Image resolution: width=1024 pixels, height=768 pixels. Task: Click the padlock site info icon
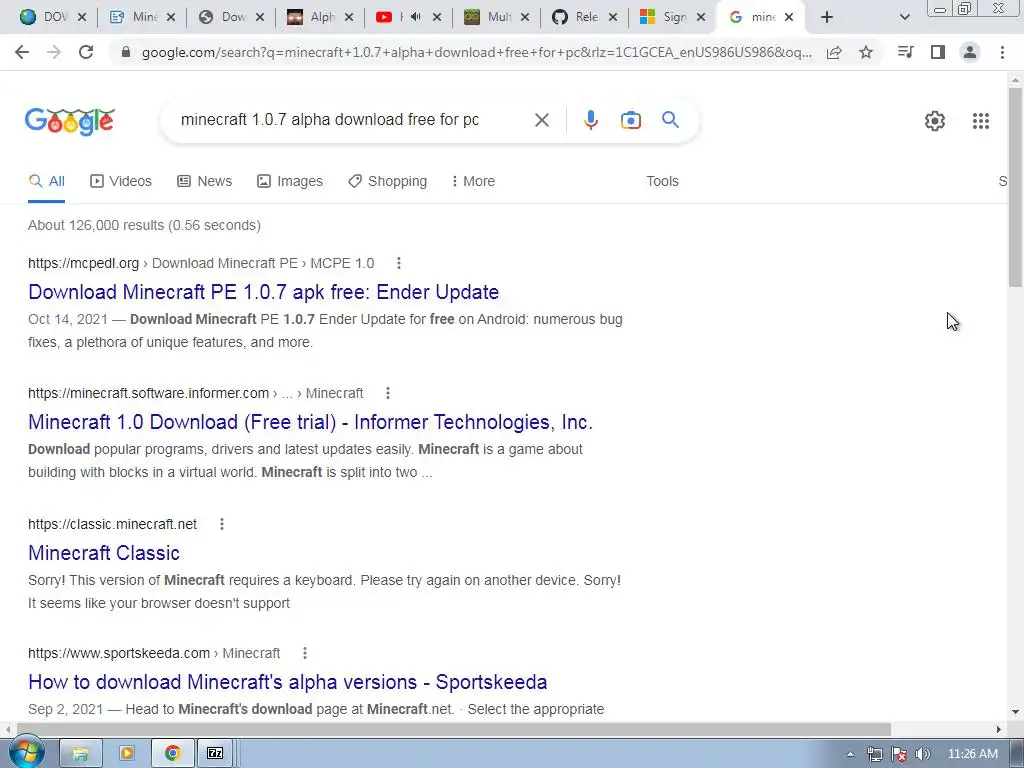pos(126,52)
